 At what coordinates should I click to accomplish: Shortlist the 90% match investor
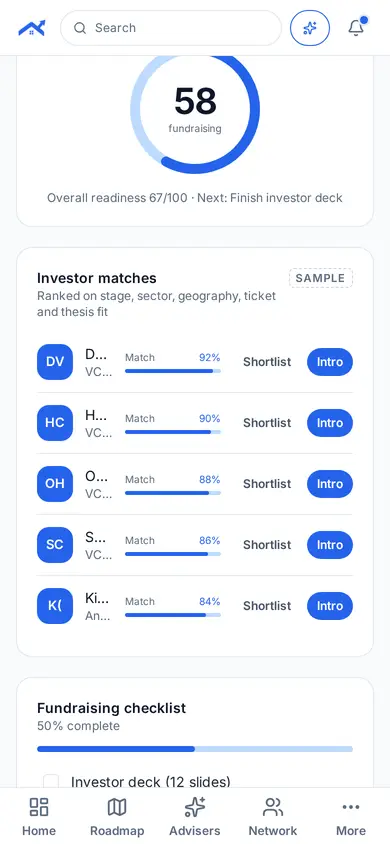(x=267, y=423)
